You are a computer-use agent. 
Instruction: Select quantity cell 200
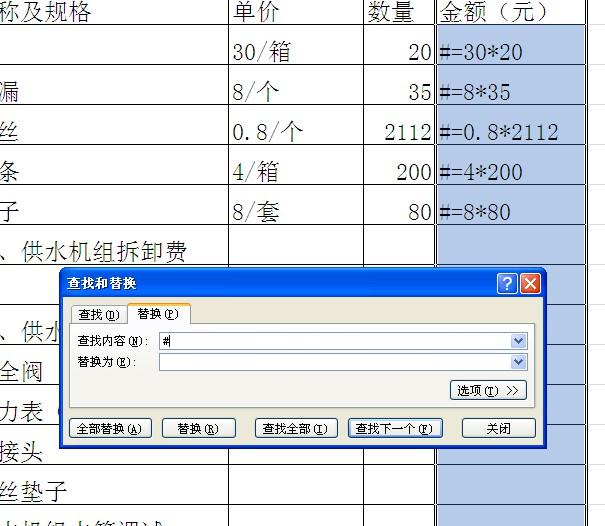tap(399, 165)
